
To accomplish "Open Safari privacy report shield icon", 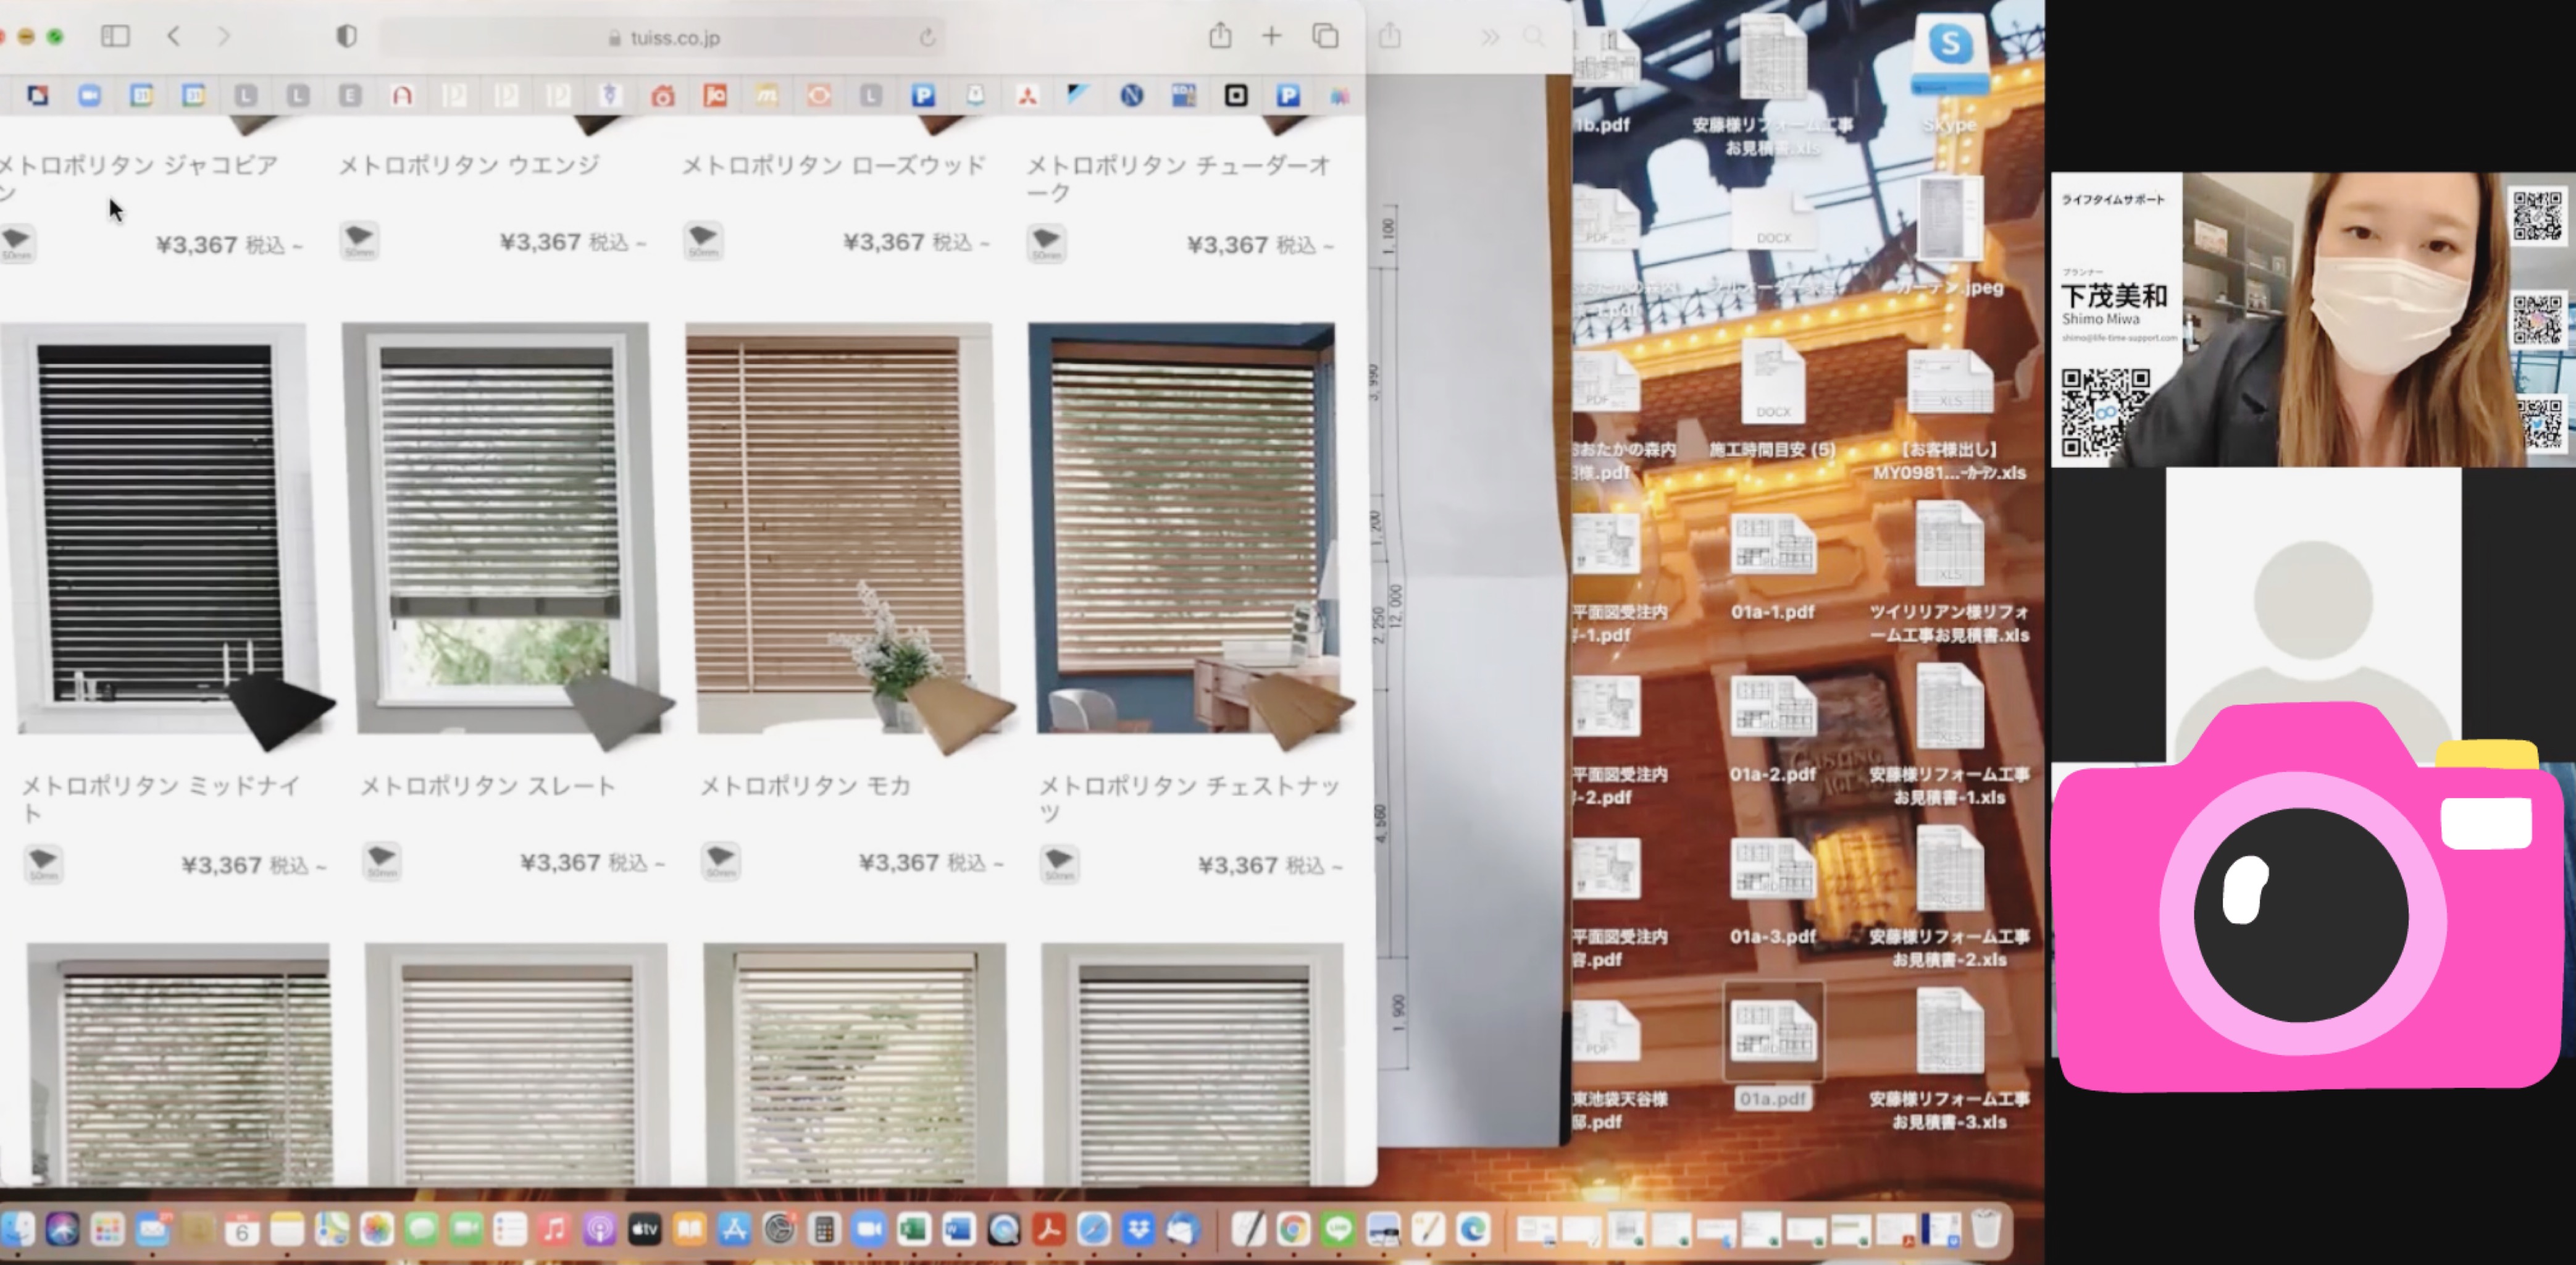I will (x=346, y=37).
